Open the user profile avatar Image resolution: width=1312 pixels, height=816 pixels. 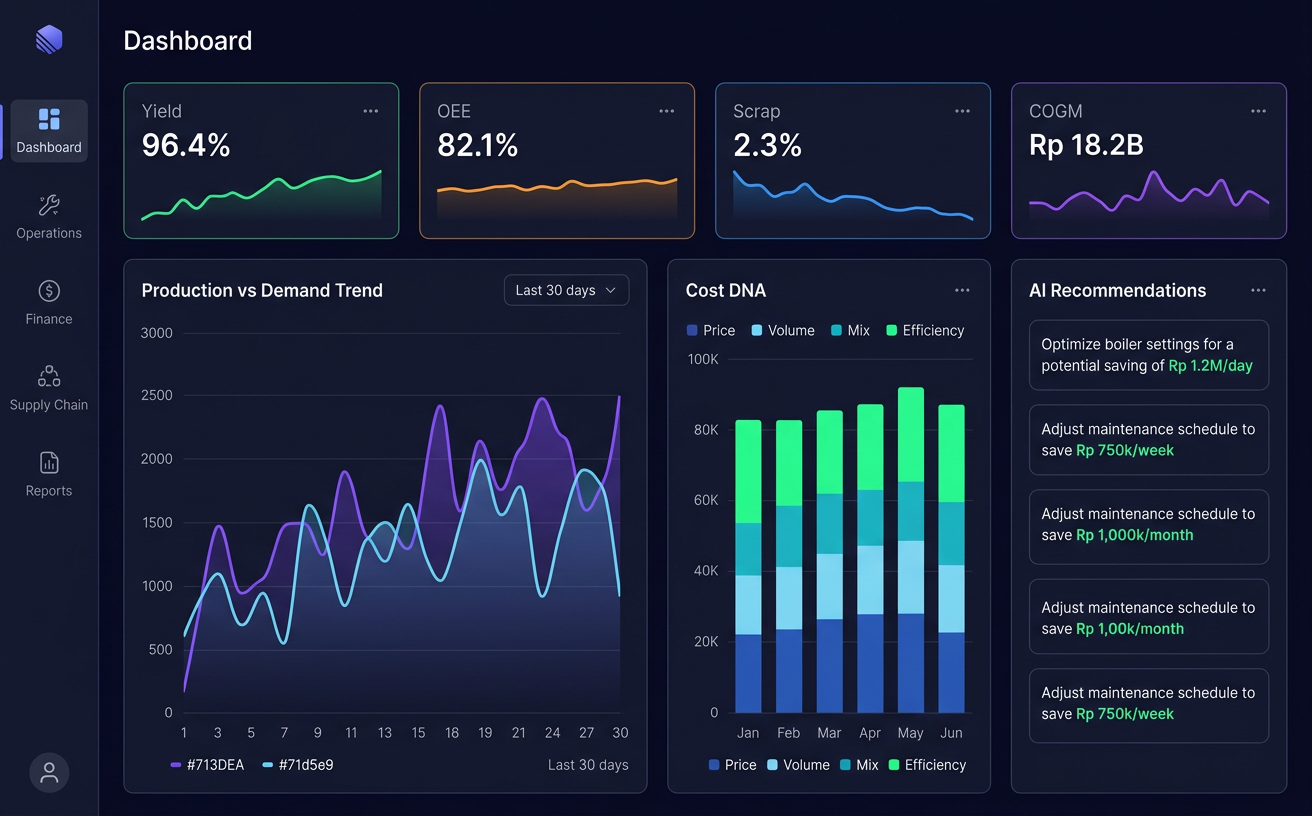[x=49, y=773]
